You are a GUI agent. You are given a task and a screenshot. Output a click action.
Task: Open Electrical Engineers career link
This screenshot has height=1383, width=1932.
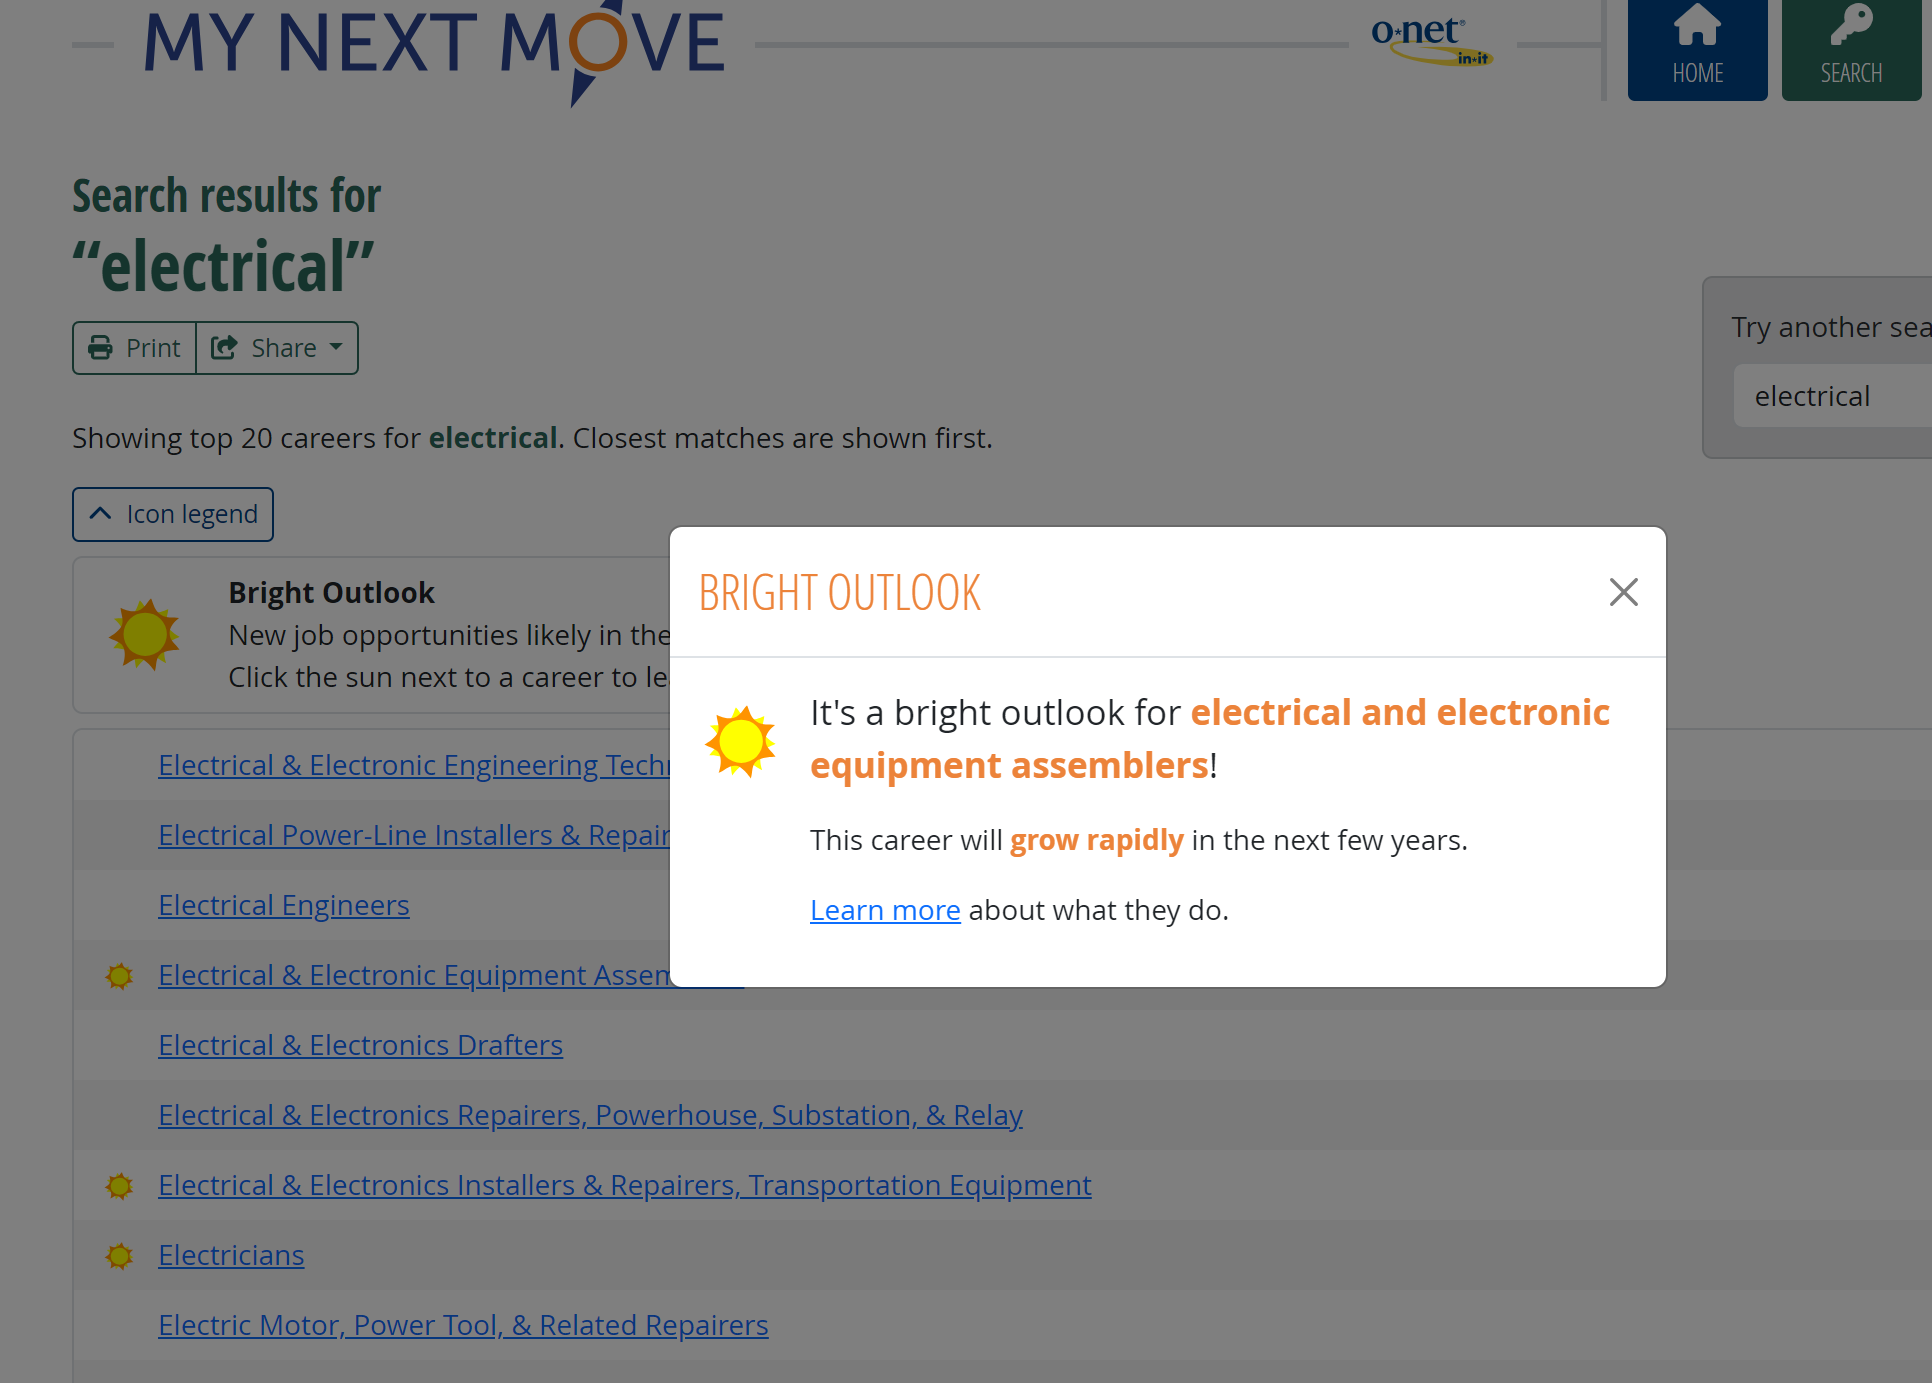click(x=284, y=905)
